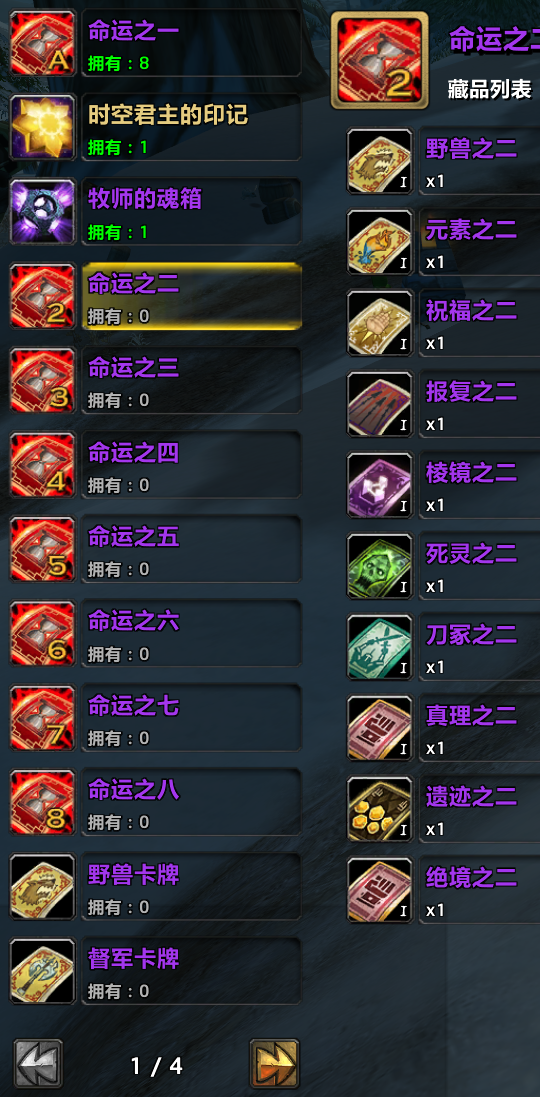
Task: Click the 绝境之二 item name
Action: coord(471,877)
